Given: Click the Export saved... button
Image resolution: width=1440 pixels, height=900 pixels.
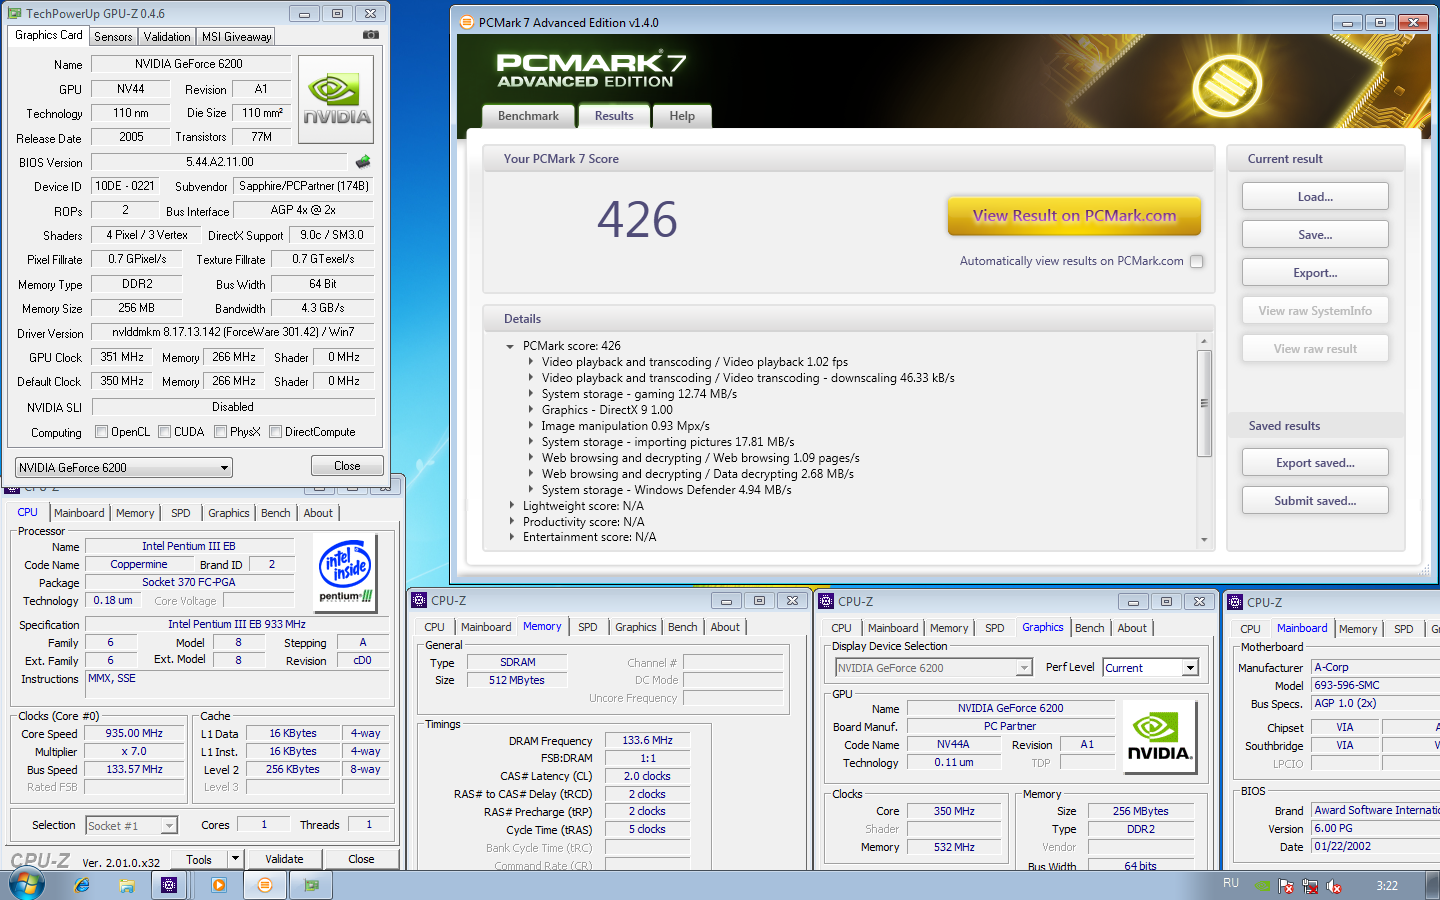Looking at the screenshot, I should [1315, 462].
